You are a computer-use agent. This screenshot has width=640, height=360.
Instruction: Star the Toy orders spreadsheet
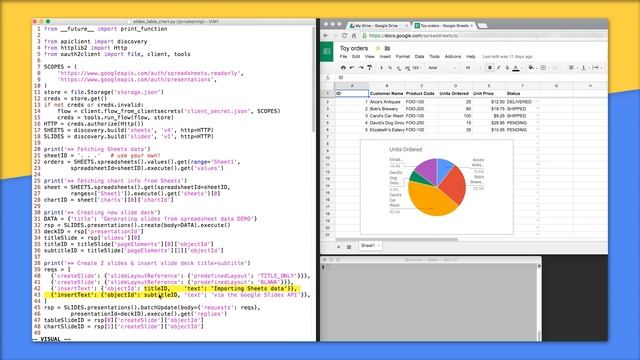click(x=378, y=48)
